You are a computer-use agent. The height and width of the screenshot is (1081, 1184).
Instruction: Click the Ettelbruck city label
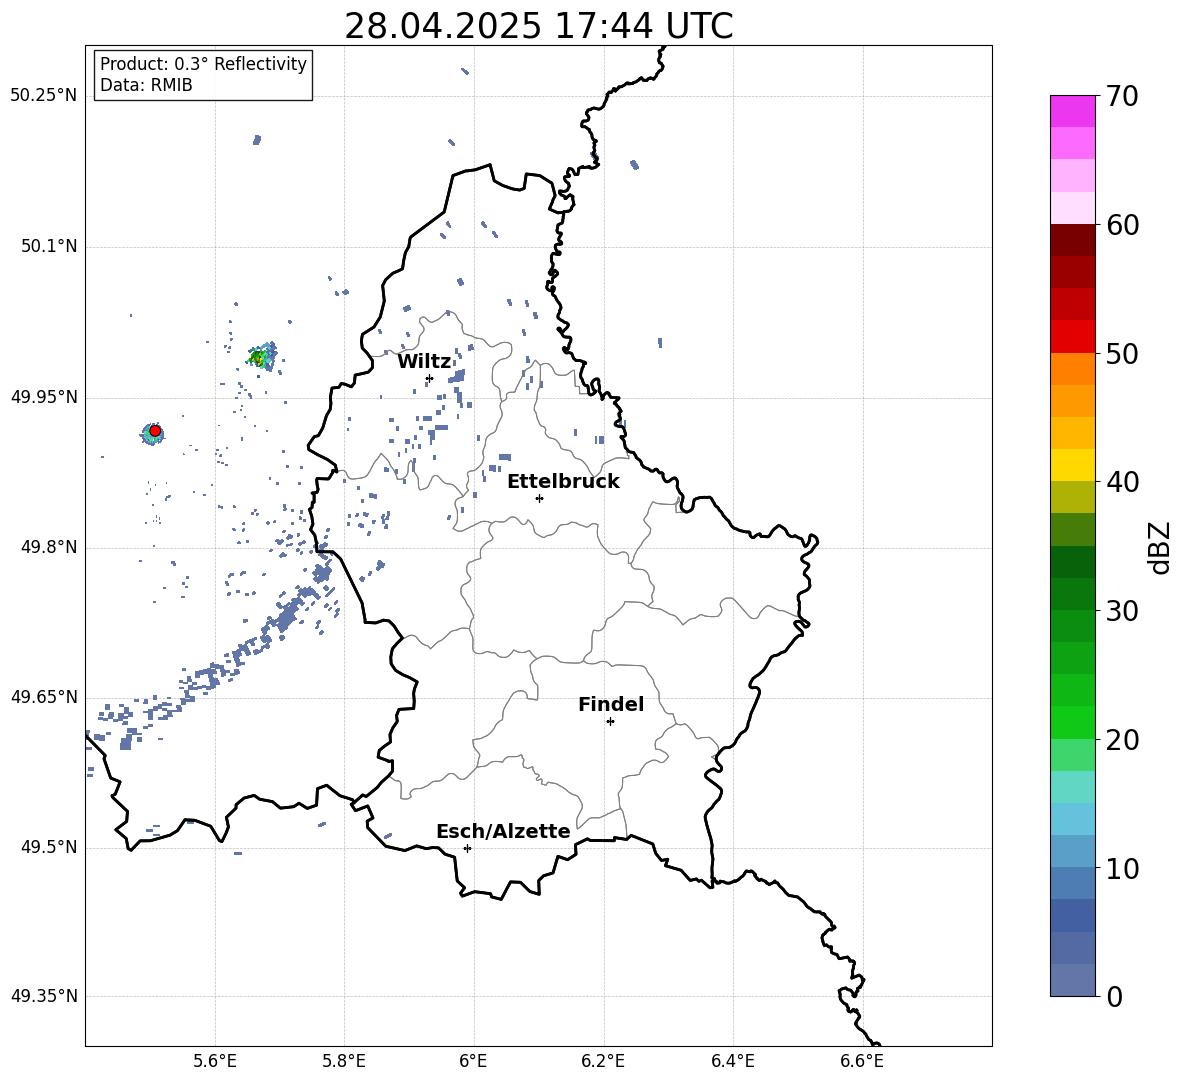563,482
